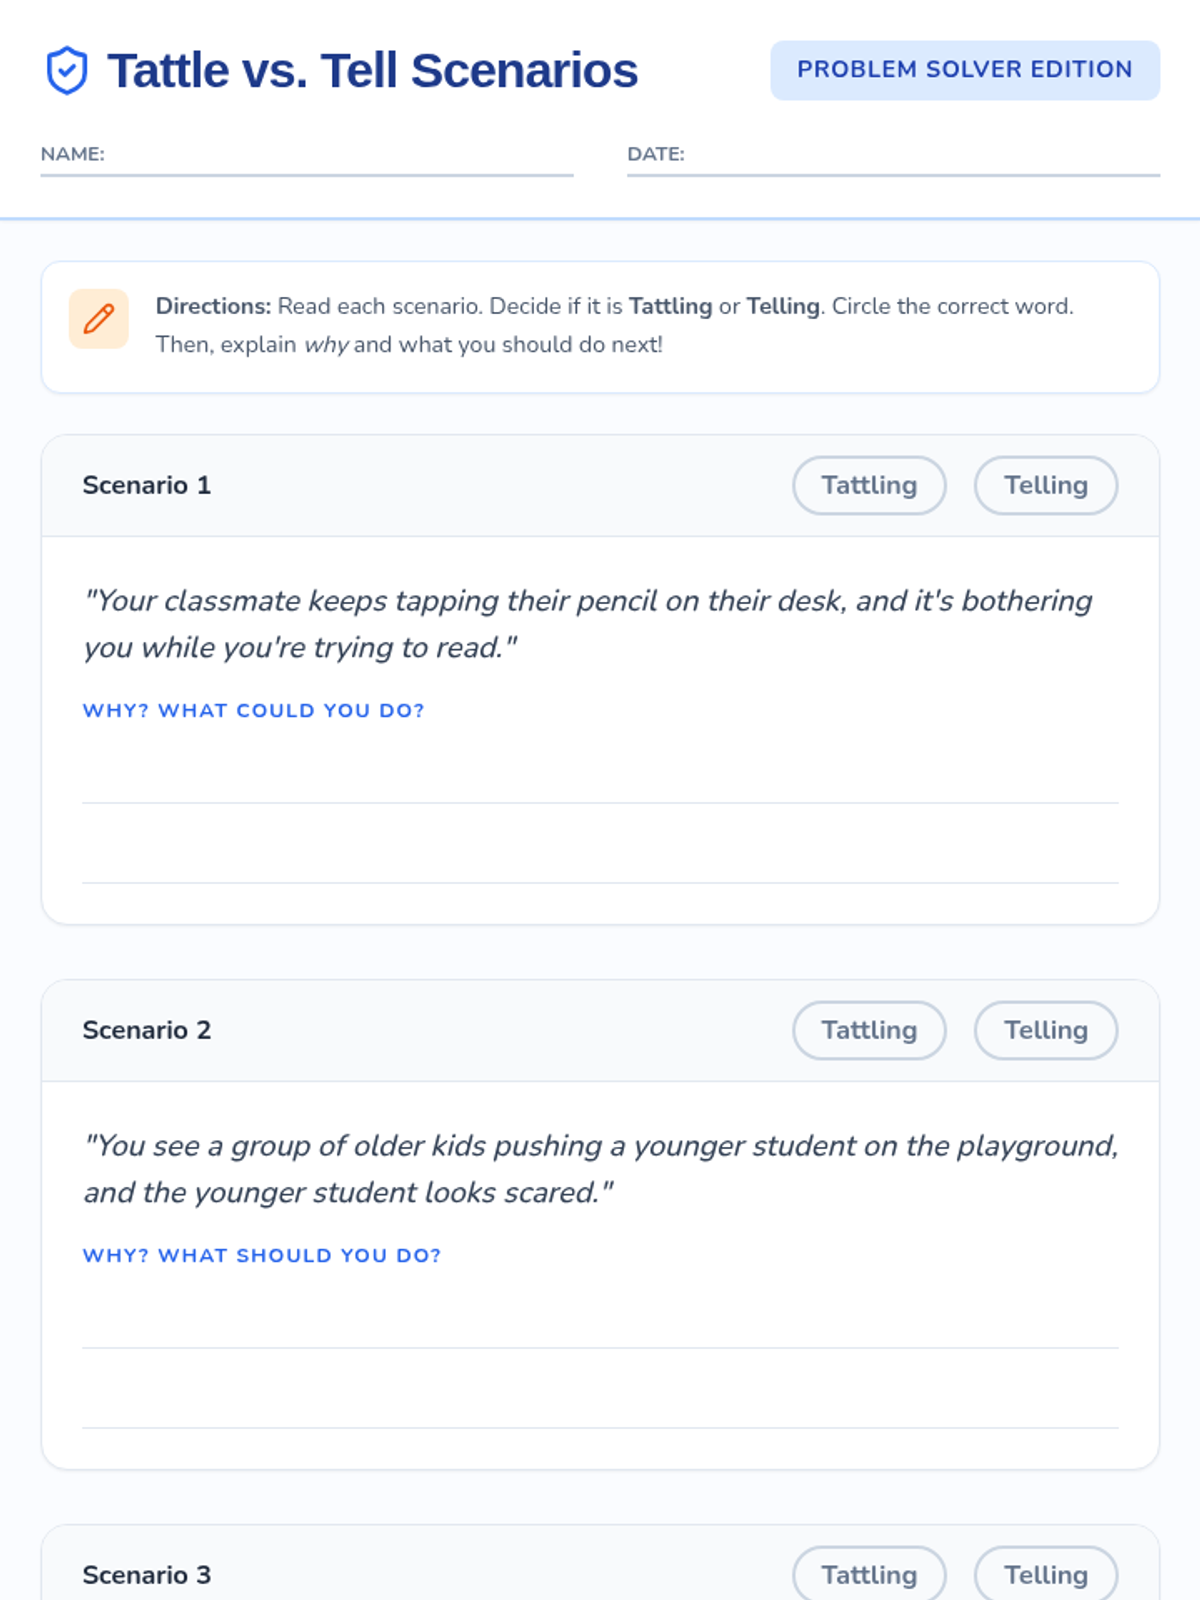The image size is (1200, 1600).
Task: Click the Problem Solver Edition badge
Action: (964, 70)
